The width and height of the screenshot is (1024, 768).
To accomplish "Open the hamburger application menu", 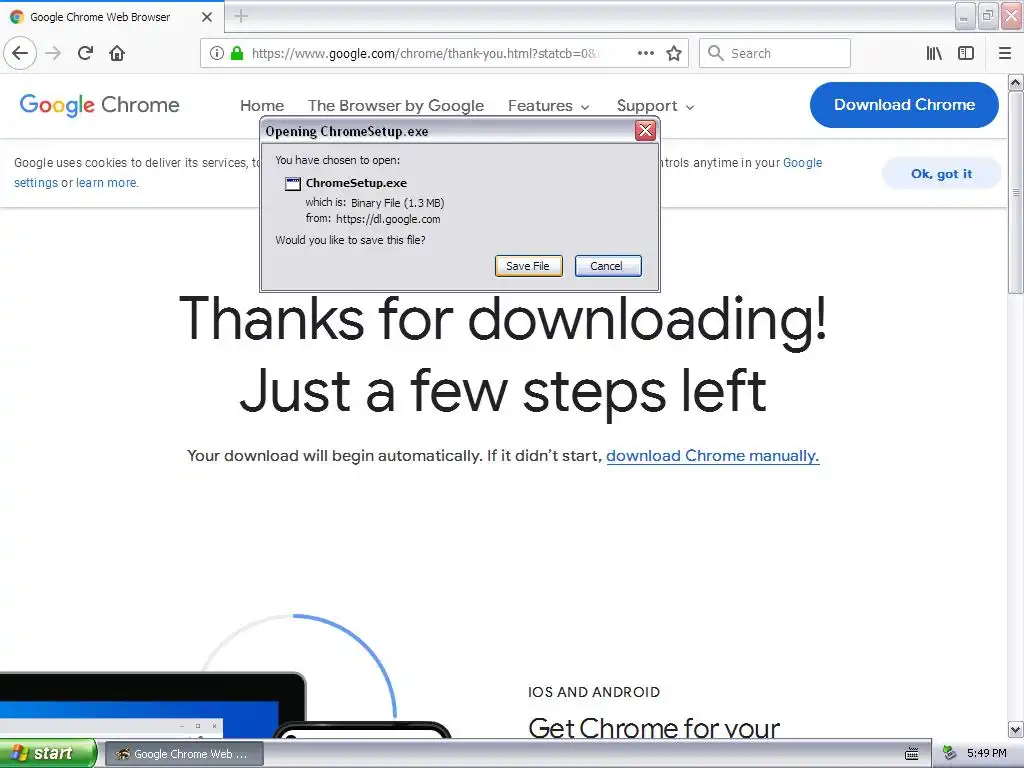I will pos(1005,53).
